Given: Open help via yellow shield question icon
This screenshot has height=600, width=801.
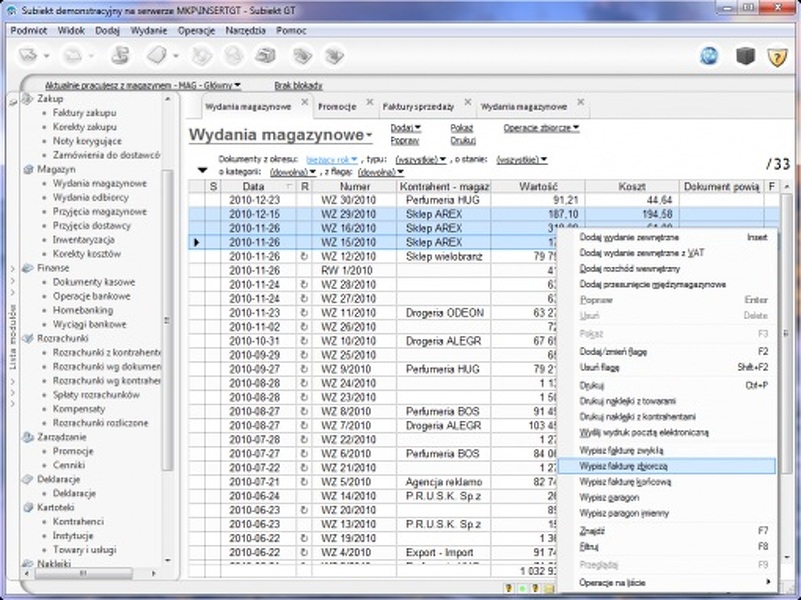Looking at the screenshot, I should (777, 56).
